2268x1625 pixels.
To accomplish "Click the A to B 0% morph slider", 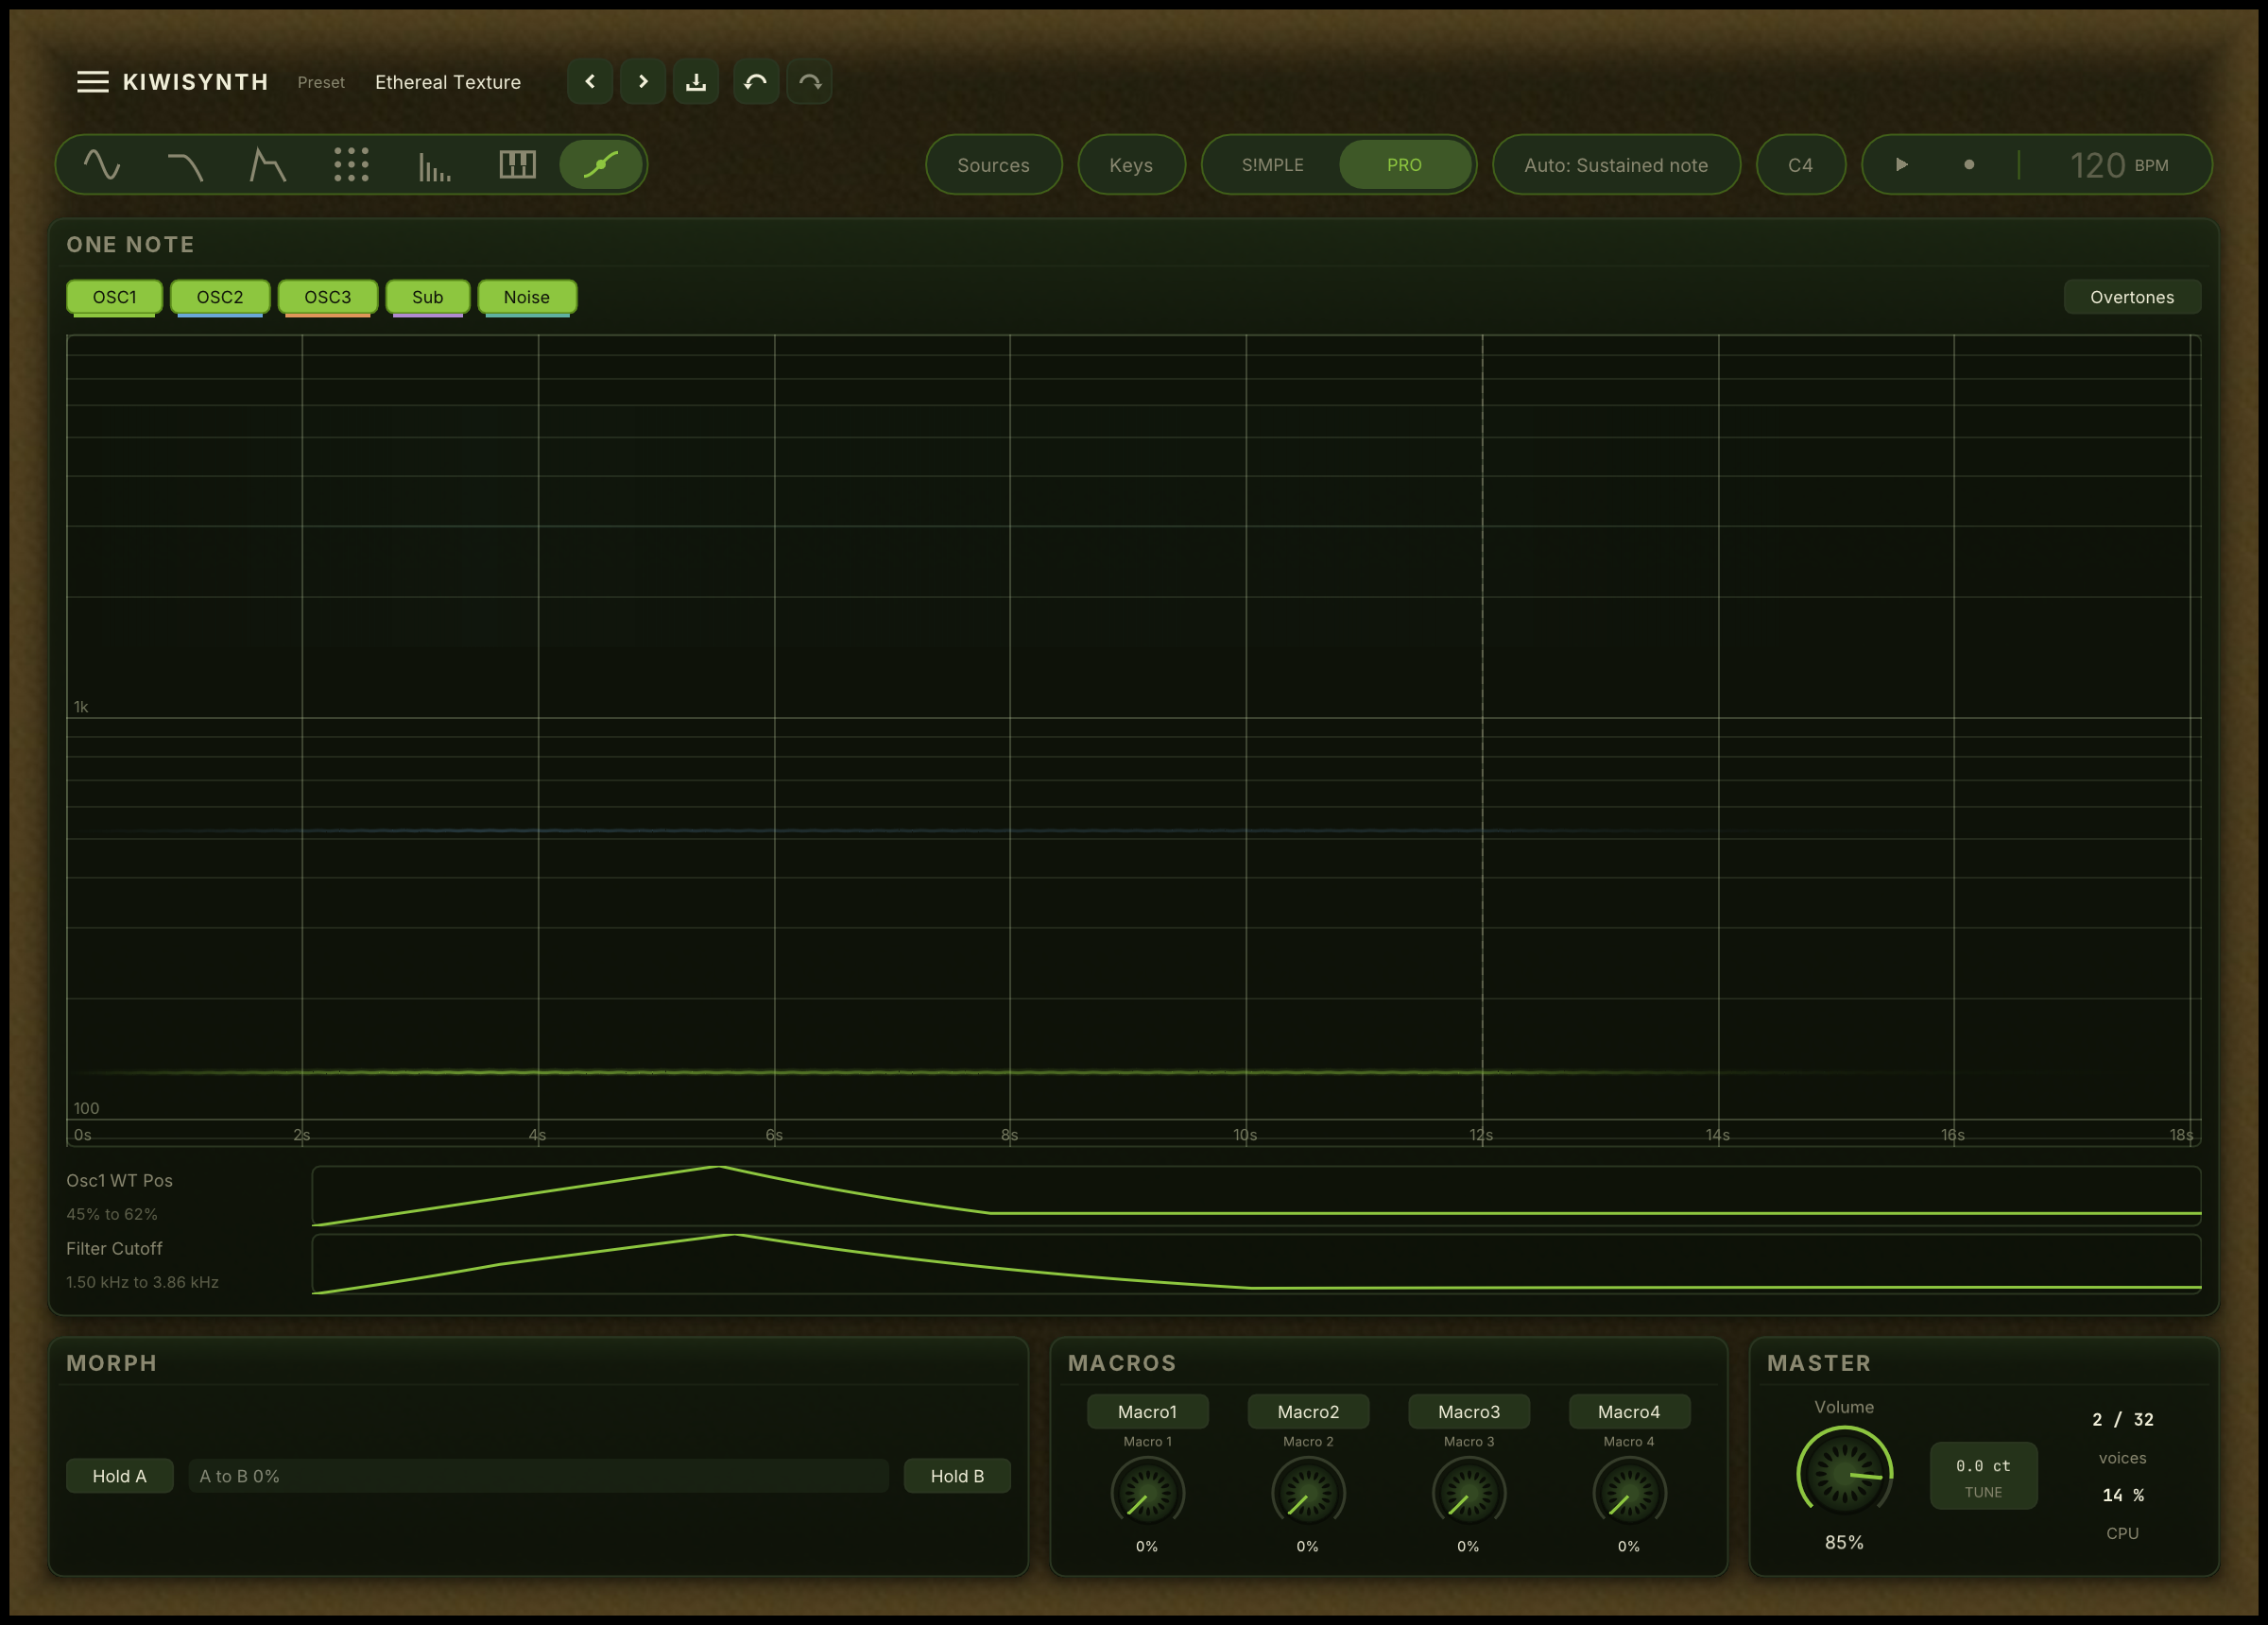I will [539, 1476].
